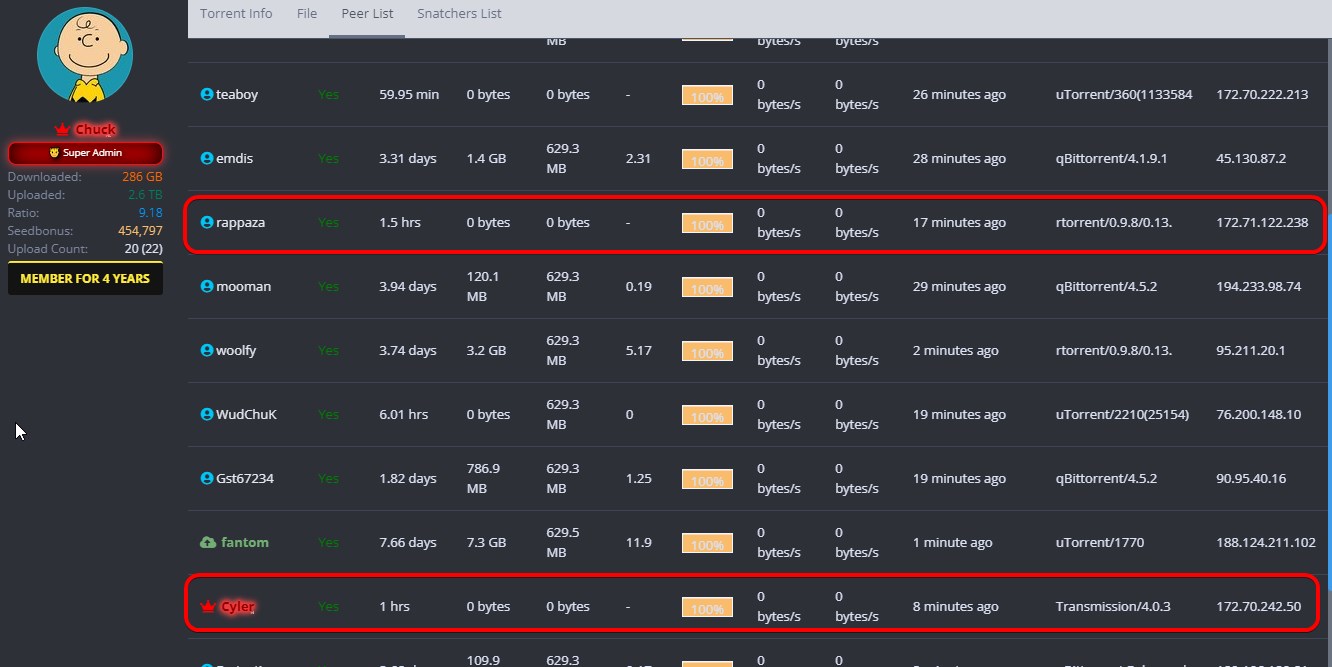
Task: Click the user icon next to woolfy
Action: click(x=207, y=350)
